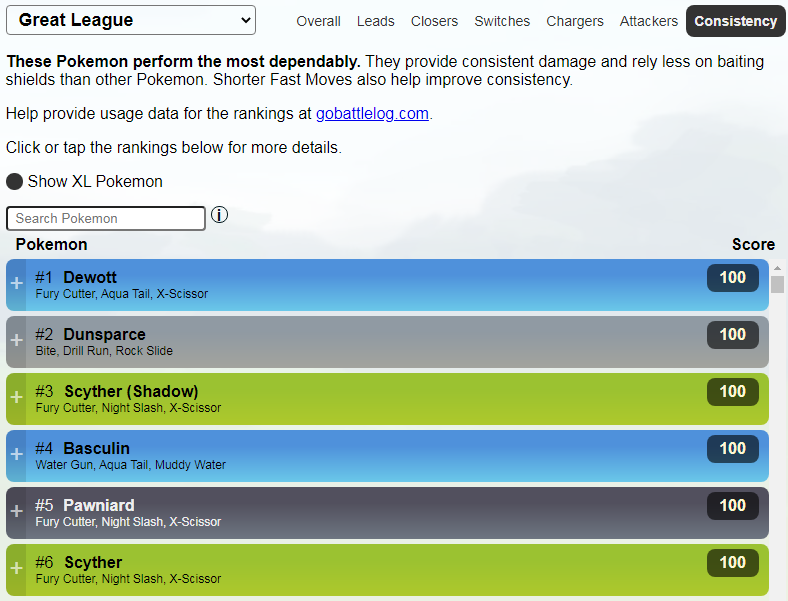Switch to the Attackers tab
The height and width of the screenshot is (601, 788).
point(648,21)
